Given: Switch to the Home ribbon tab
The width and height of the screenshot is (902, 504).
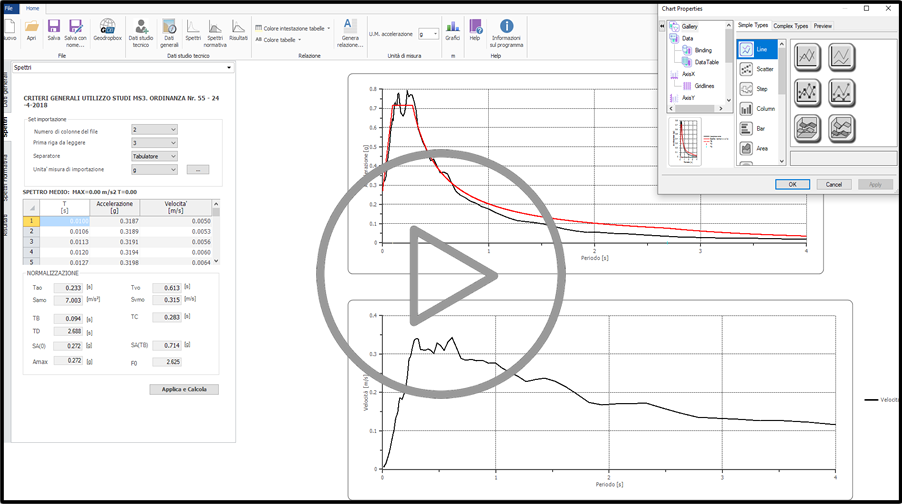Looking at the screenshot, I should point(33,9).
